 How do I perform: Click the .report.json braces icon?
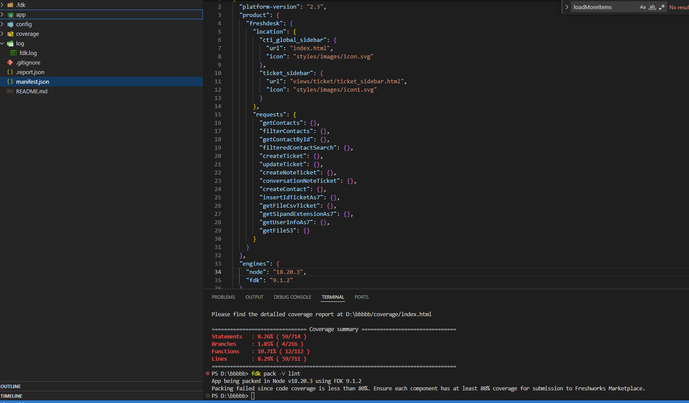[x=10, y=72]
